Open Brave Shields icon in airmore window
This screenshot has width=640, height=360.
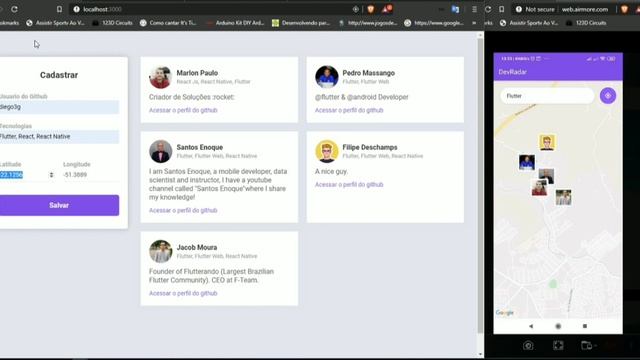pyautogui.click(x=624, y=9)
